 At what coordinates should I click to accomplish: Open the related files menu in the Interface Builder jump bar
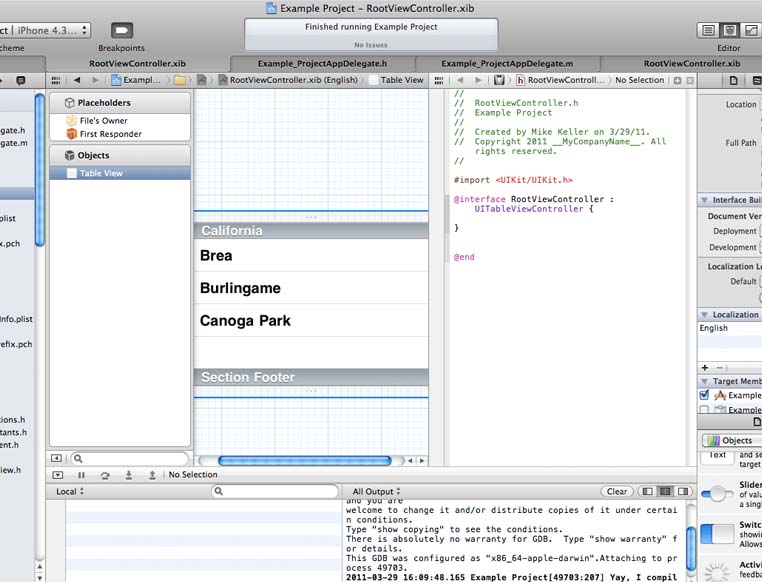[56, 80]
